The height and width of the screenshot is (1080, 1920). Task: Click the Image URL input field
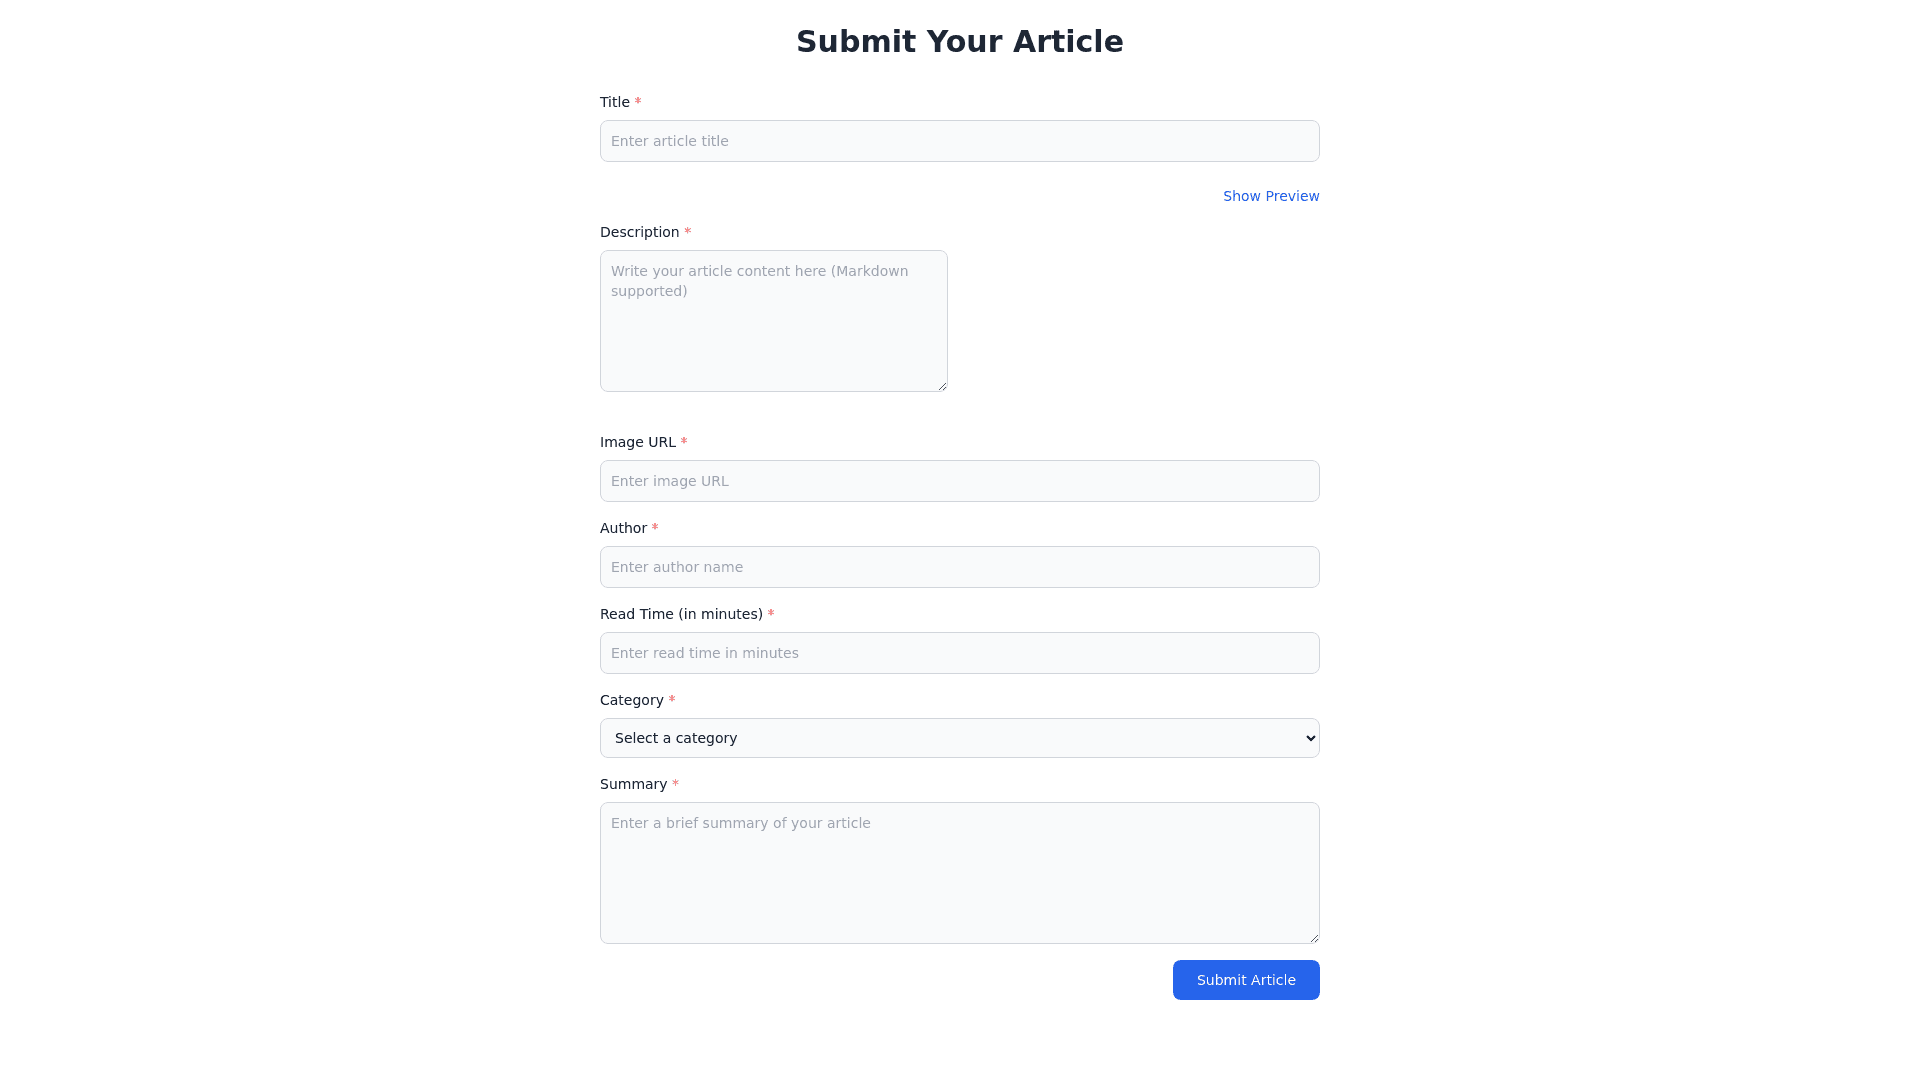pos(959,481)
